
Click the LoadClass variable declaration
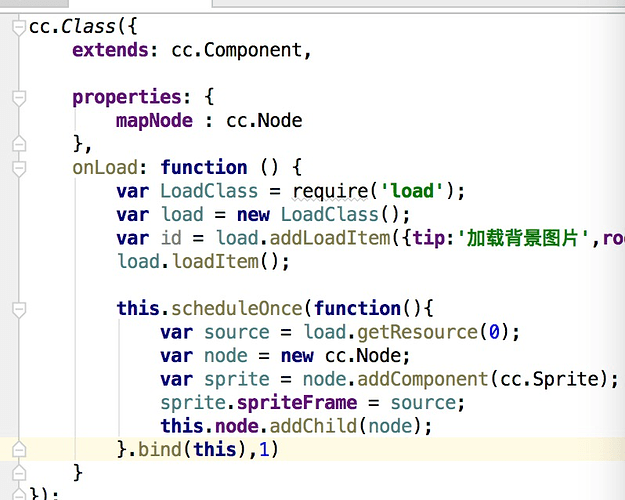(209, 191)
